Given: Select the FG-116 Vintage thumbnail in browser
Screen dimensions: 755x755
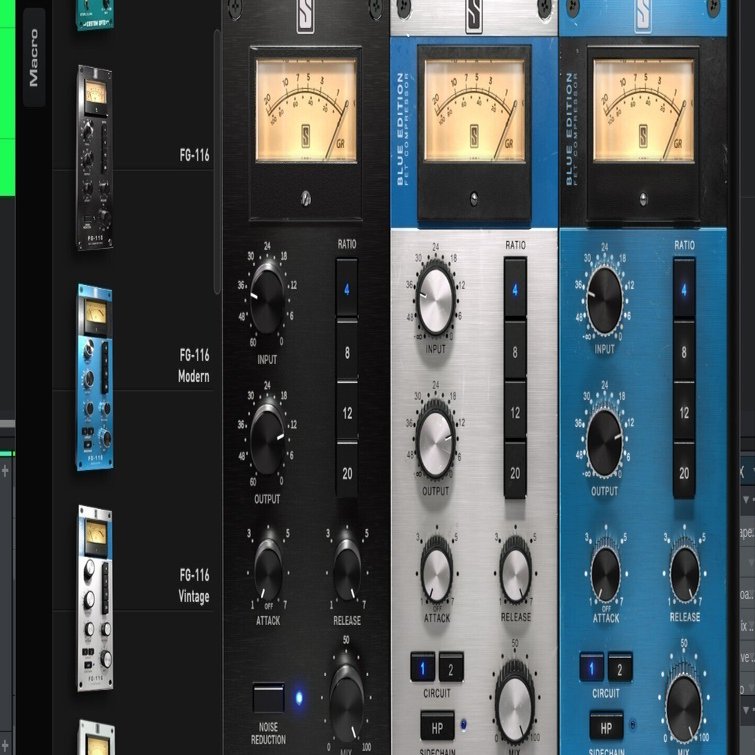Looking at the screenshot, I should point(95,598).
